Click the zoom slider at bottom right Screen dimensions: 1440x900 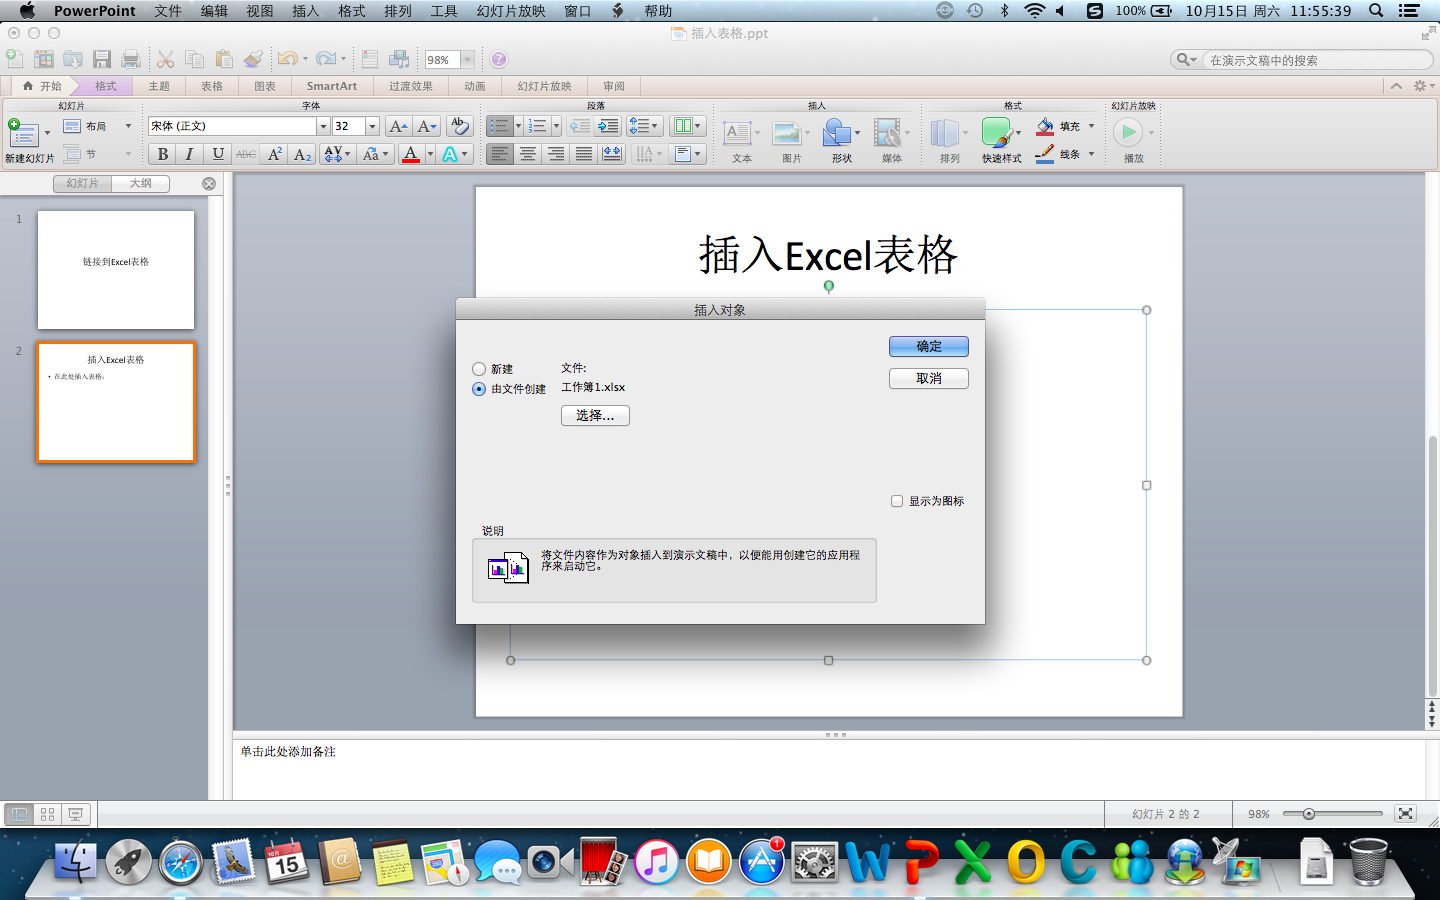pos(1332,814)
